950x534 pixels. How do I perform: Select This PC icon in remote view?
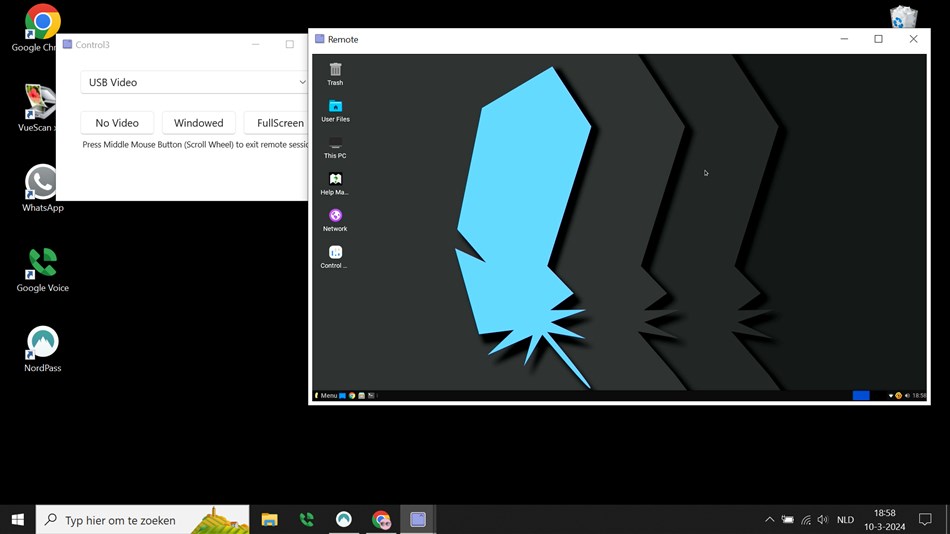[x=335, y=147]
